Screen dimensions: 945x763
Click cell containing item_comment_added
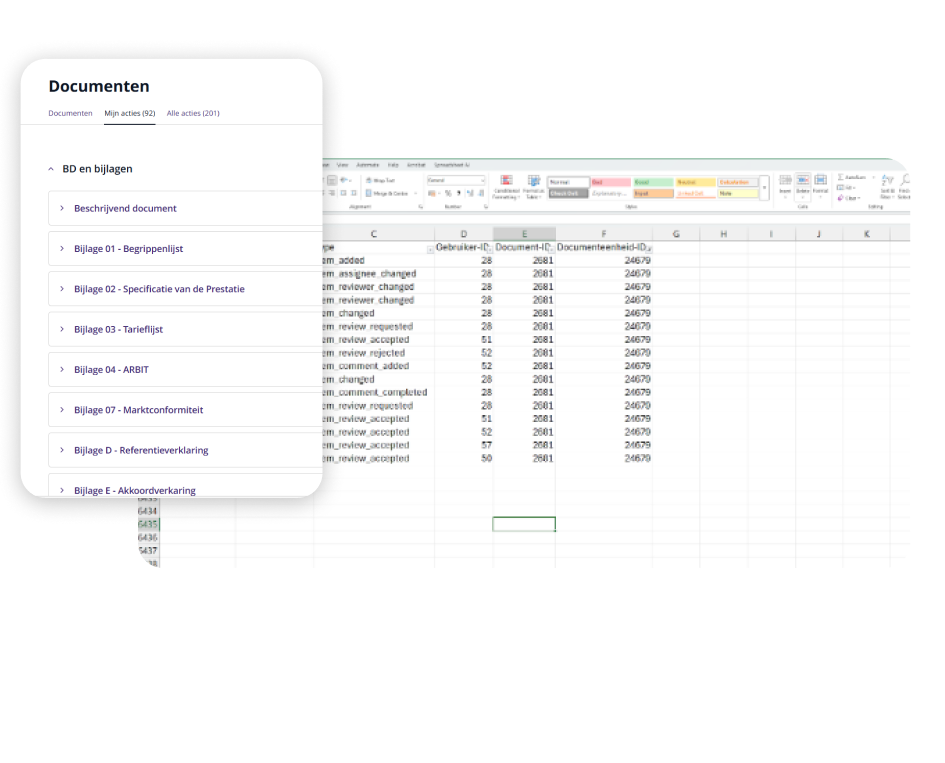point(378,366)
